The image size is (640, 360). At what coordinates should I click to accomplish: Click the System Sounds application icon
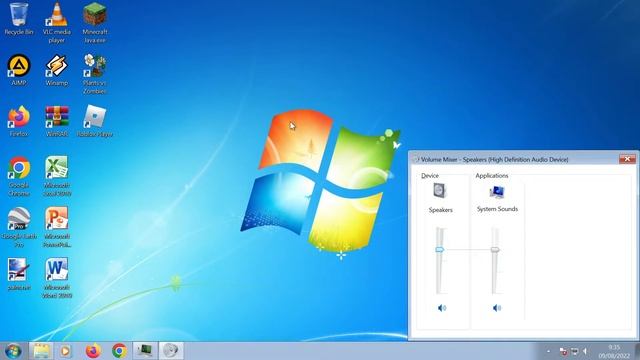(x=497, y=191)
